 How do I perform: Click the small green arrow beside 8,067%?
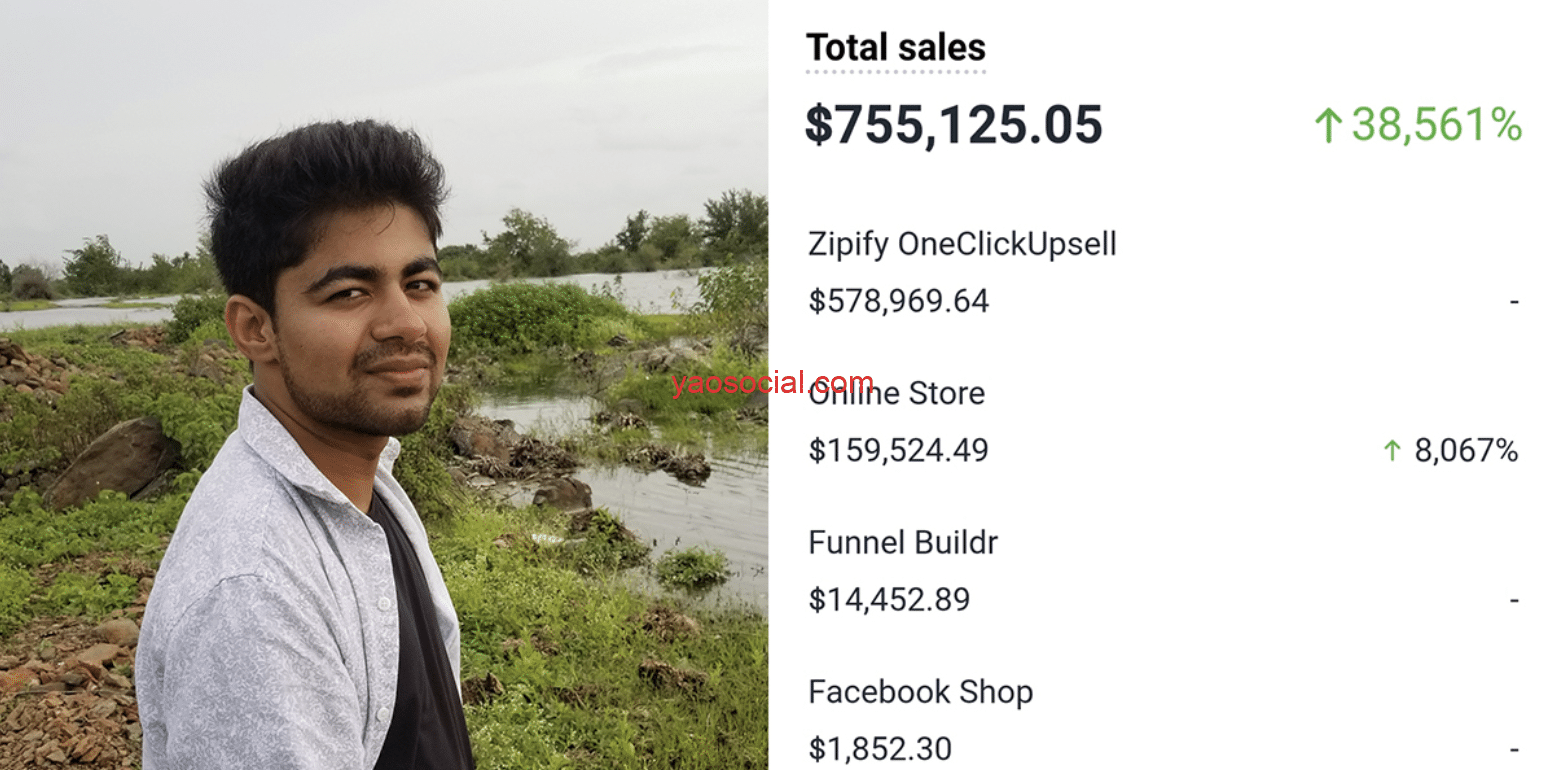coord(1391,451)
